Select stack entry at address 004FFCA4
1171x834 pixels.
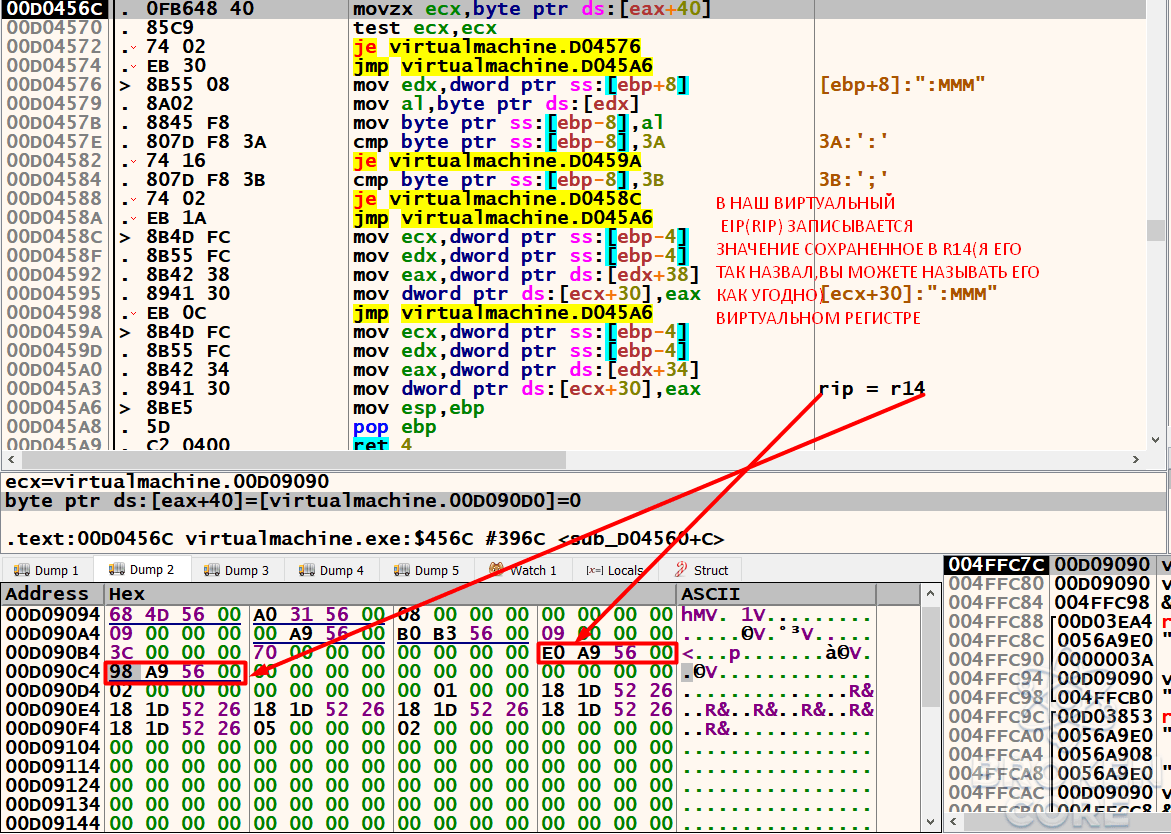996,754
